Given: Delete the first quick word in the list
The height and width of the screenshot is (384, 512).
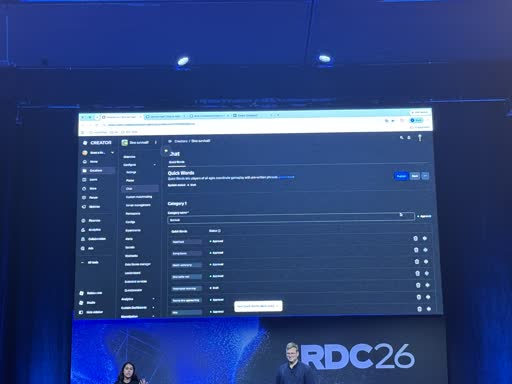Looking at the screenshot, I should [x=415, y=238].
